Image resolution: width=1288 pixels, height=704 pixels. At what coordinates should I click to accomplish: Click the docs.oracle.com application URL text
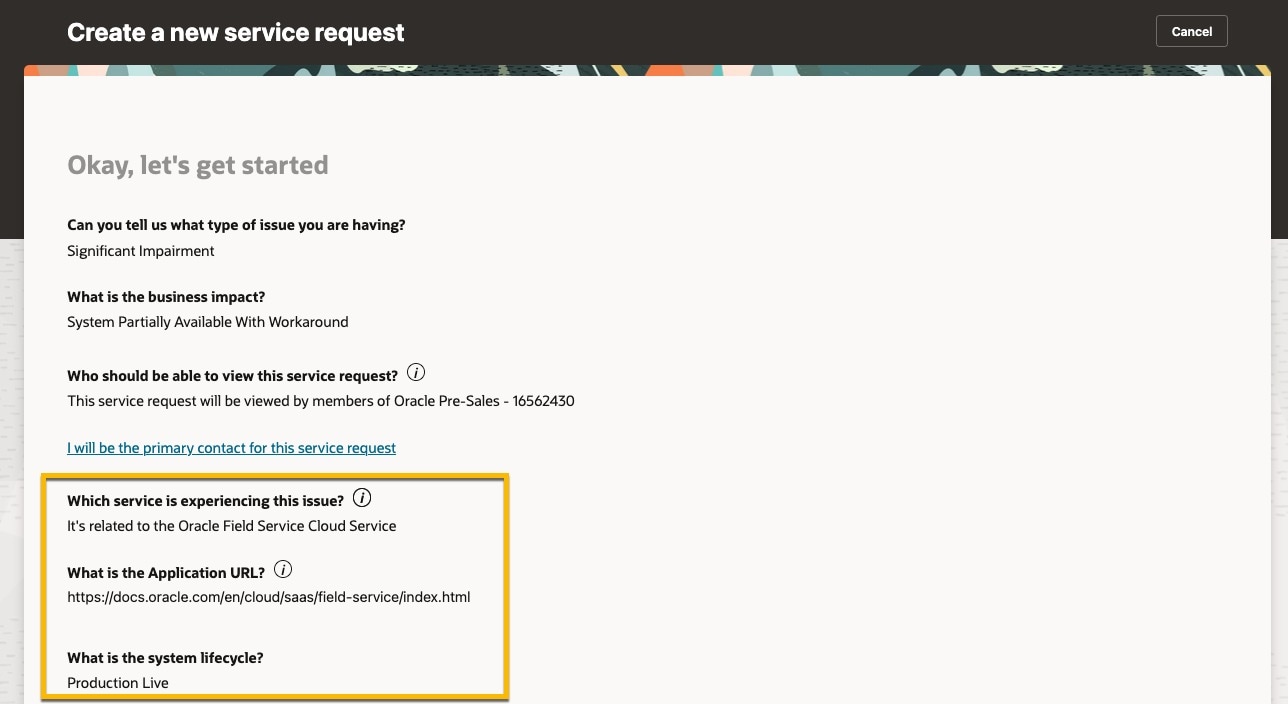pos(268,597)
